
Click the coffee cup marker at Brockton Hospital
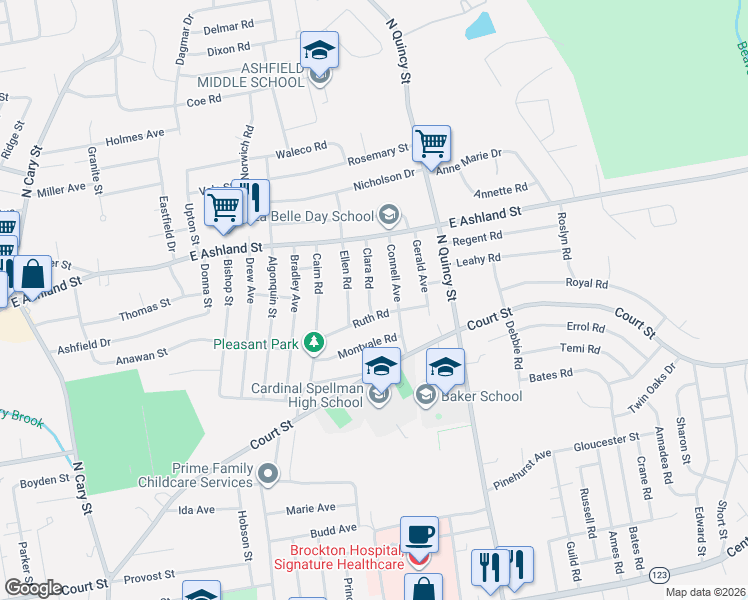point(419,535)
